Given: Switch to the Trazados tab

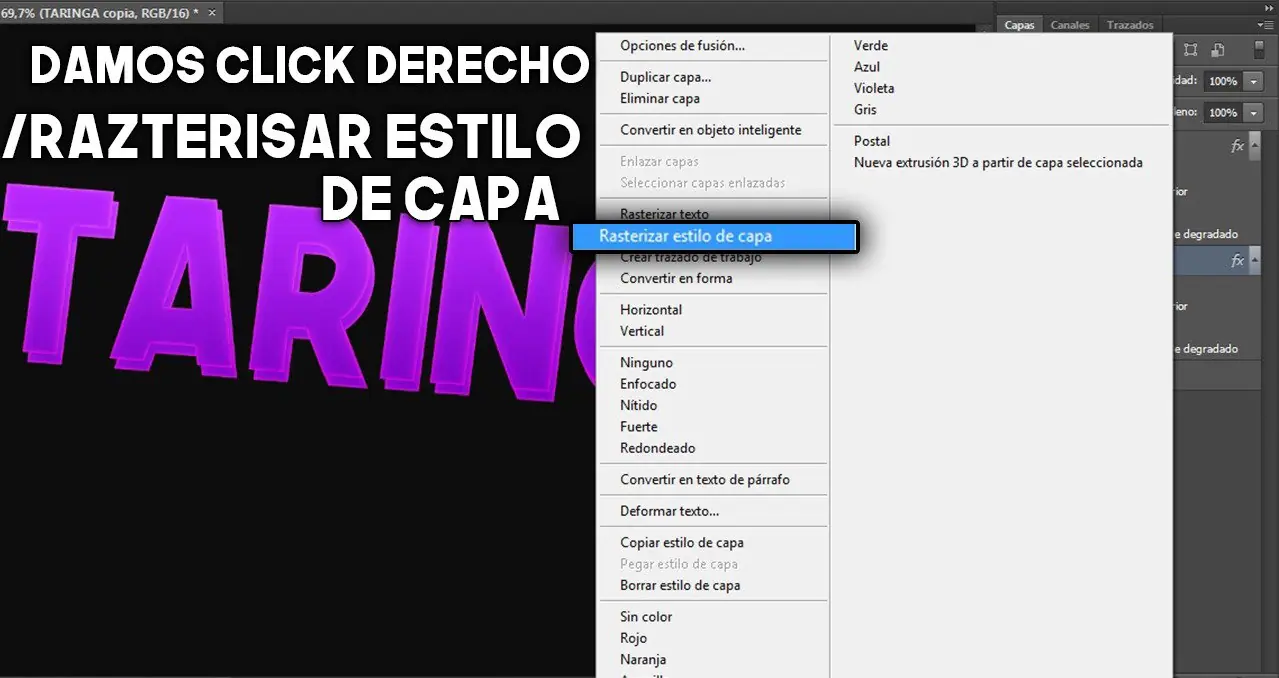Looking at the screenshot, I should [x=1130, y=25].
